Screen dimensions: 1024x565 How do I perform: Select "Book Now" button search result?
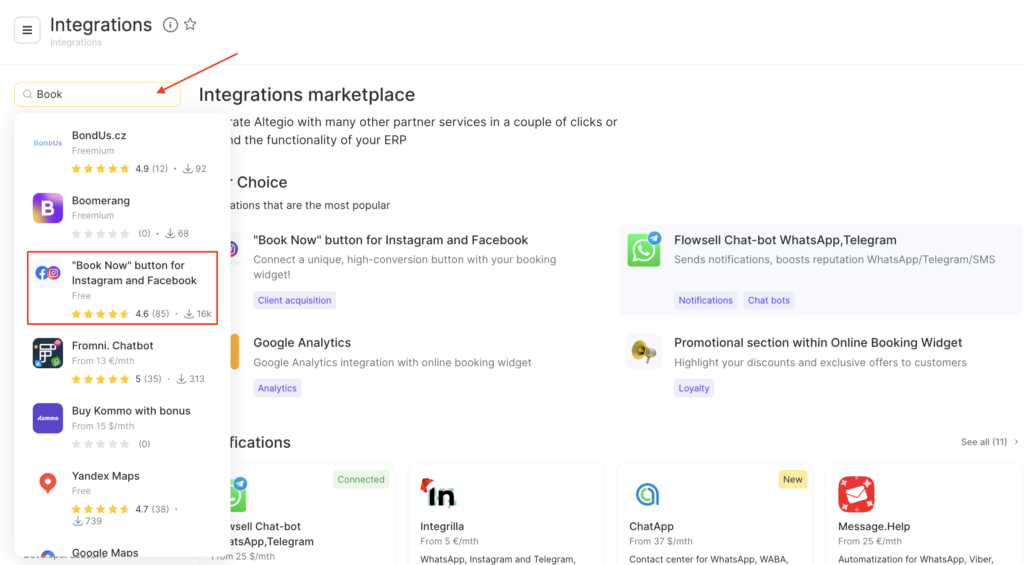coord(134,273)
